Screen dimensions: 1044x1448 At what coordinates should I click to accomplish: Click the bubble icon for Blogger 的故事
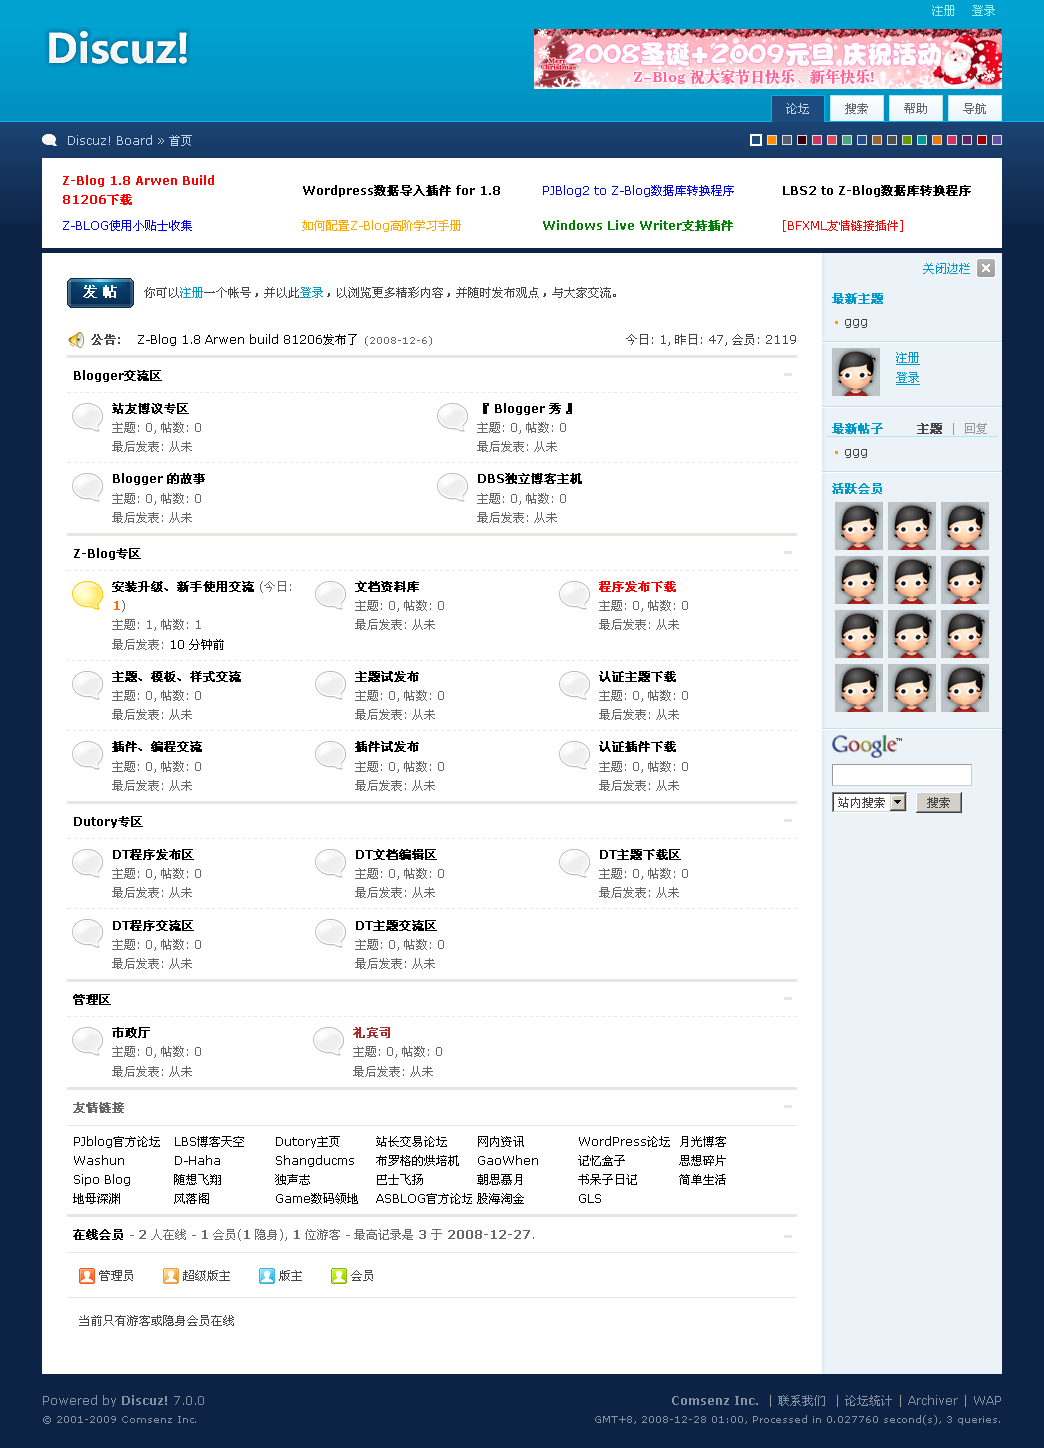click(x=88, y=487)
